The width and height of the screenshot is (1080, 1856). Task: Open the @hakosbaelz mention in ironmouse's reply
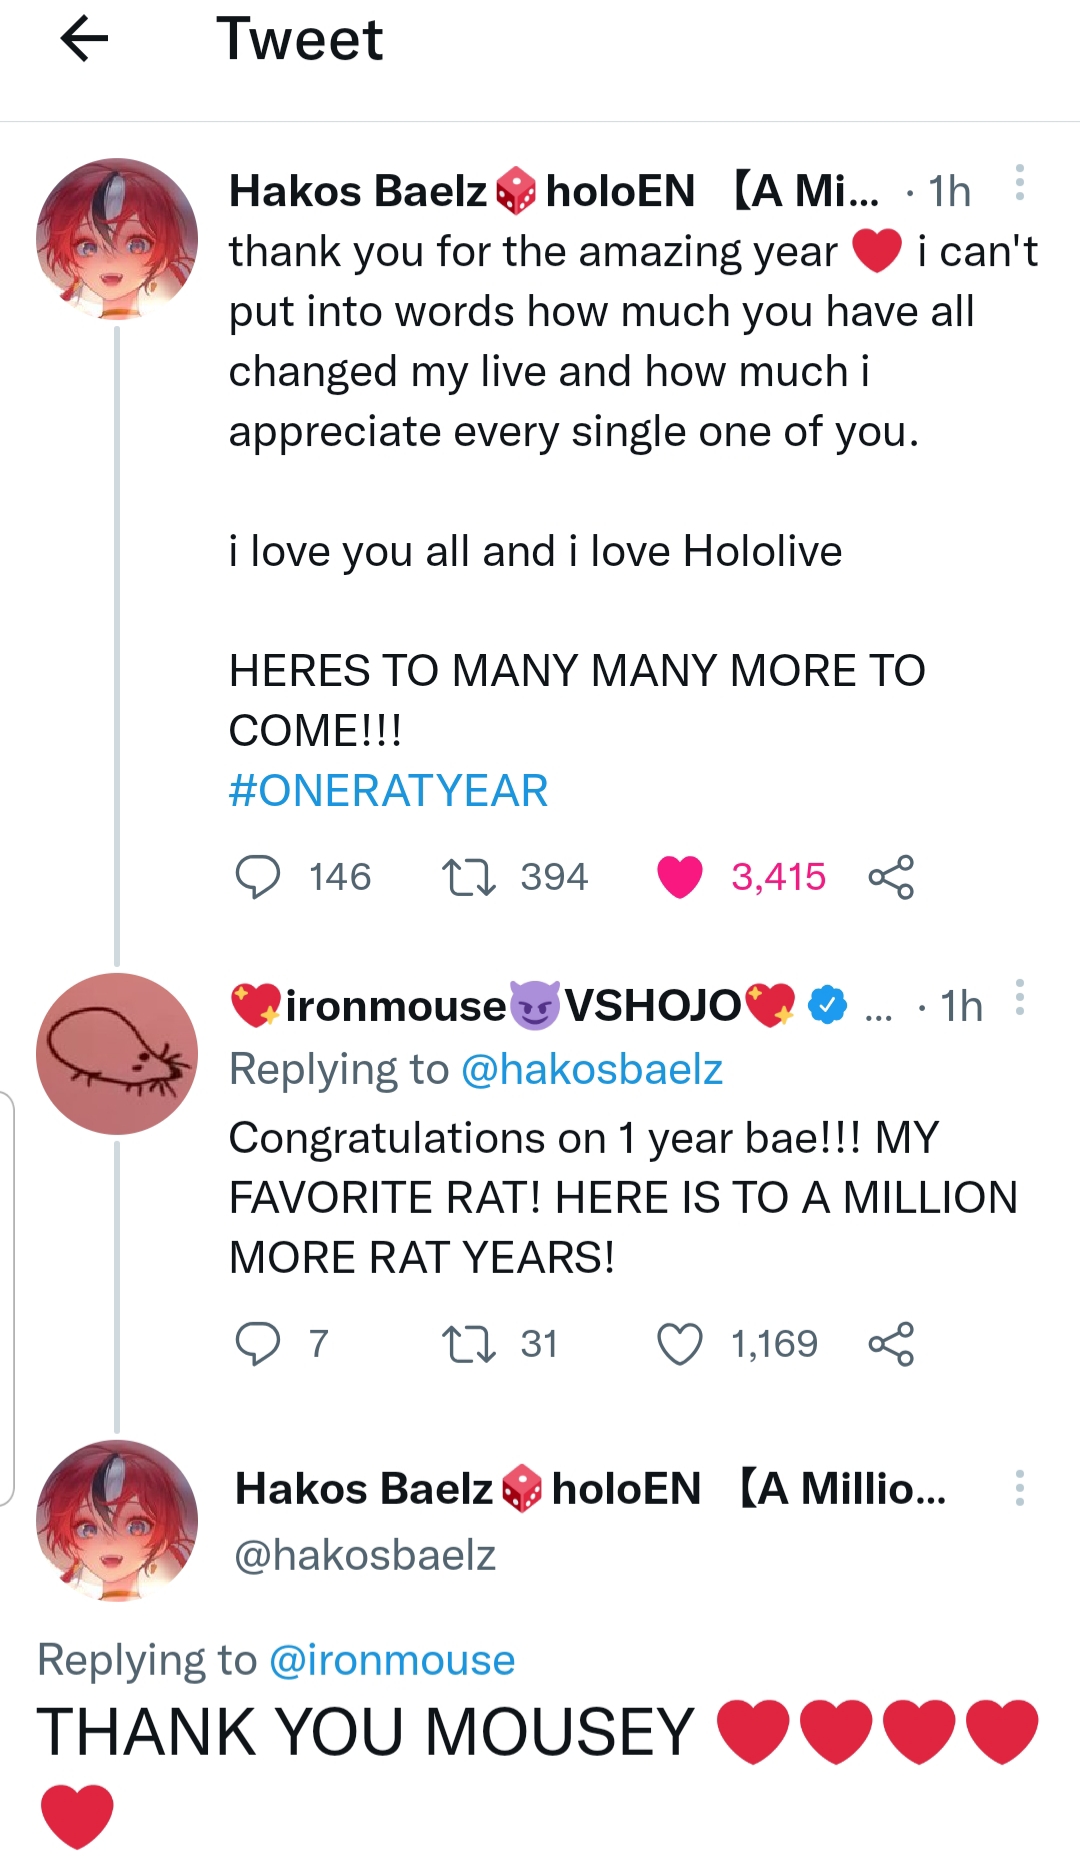point(591,1069)
